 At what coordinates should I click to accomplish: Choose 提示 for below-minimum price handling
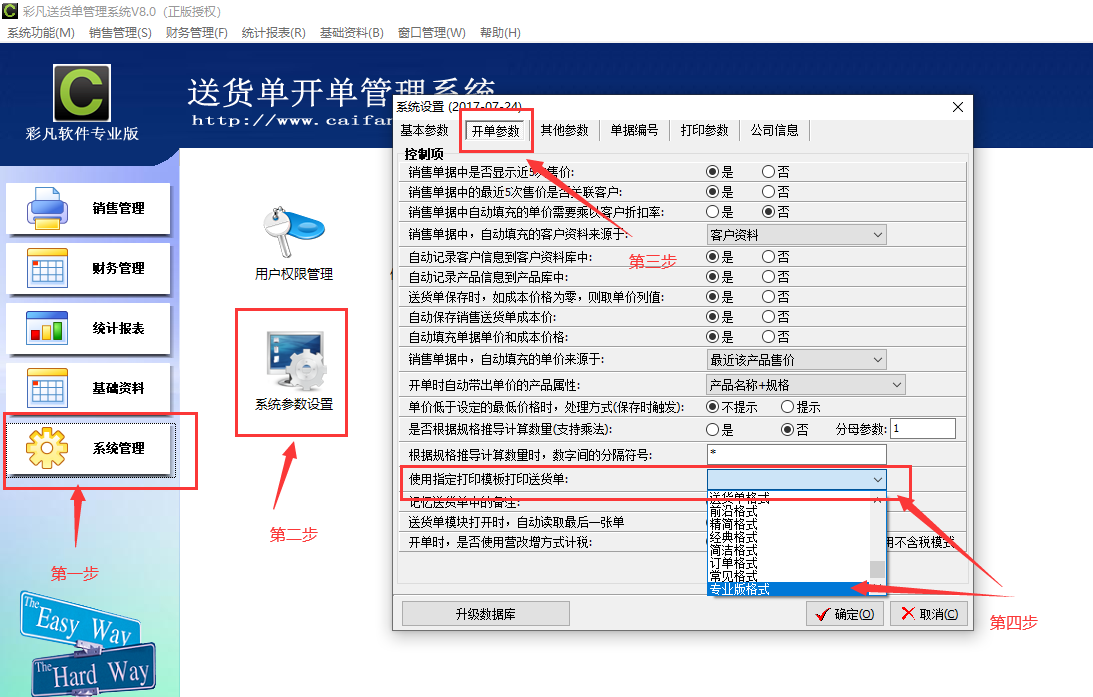pos(787,407)
